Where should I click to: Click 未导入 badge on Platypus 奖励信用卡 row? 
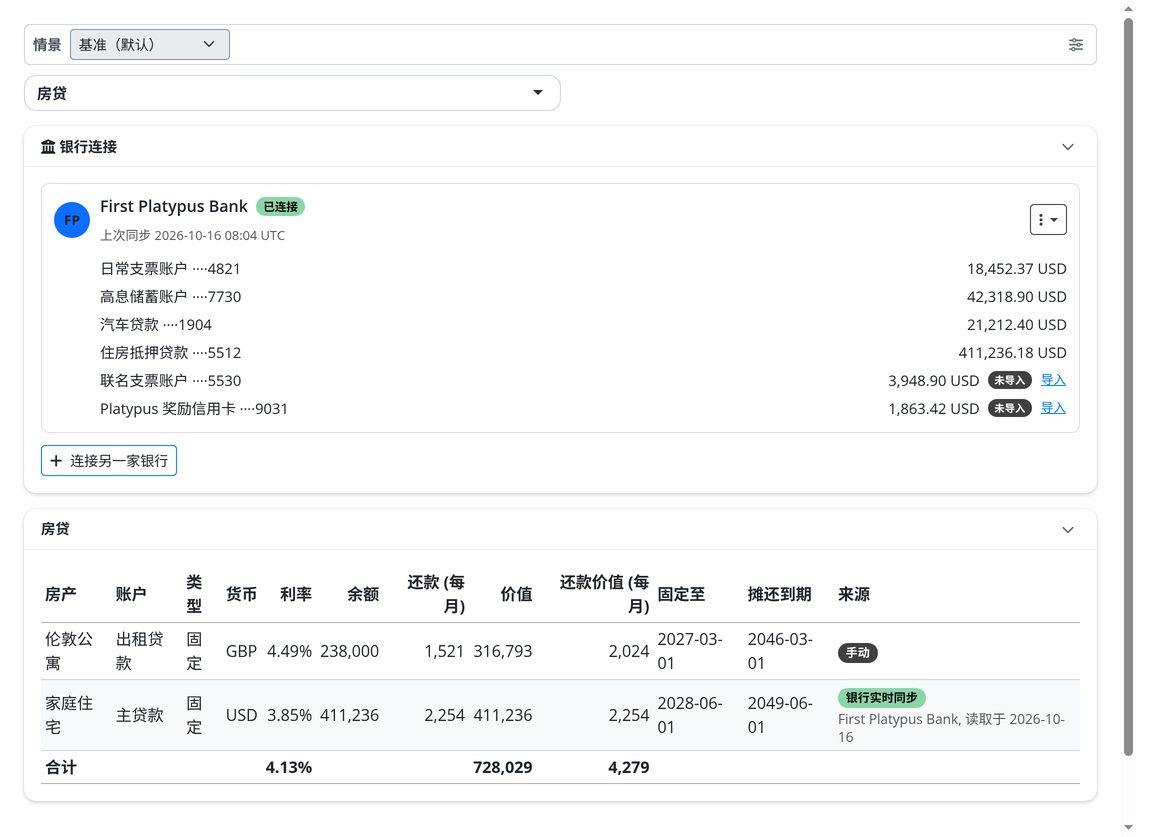pyautogui.click(x=1009, y=409)
